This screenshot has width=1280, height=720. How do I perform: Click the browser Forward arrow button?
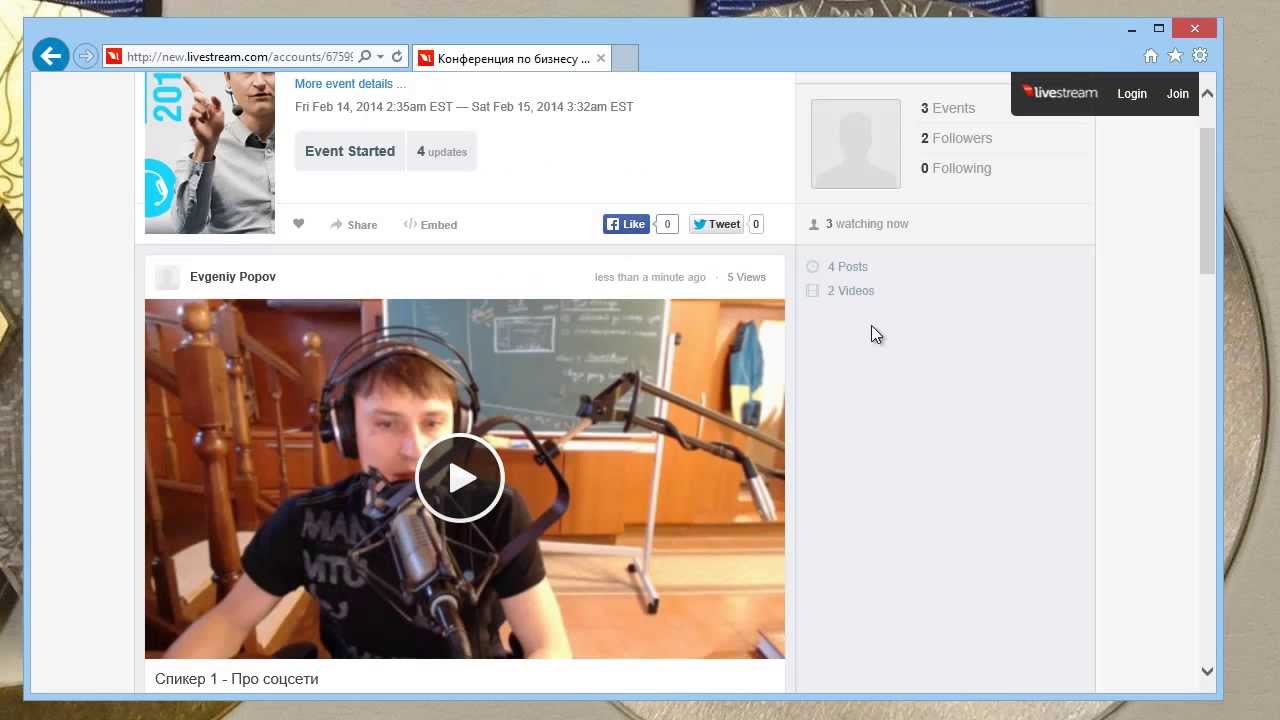(86, 57)
